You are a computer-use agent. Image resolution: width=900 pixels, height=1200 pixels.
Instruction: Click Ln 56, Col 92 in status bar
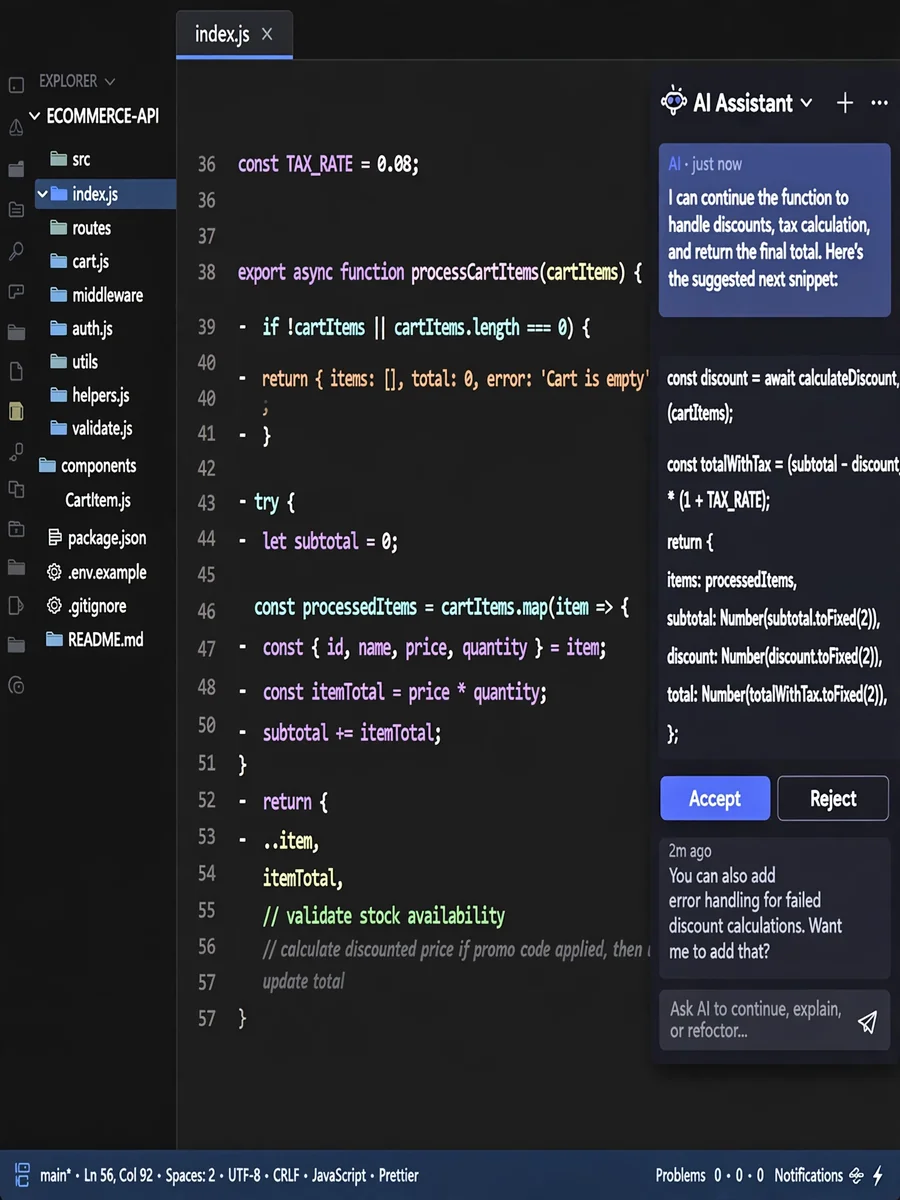[119, 1175]
